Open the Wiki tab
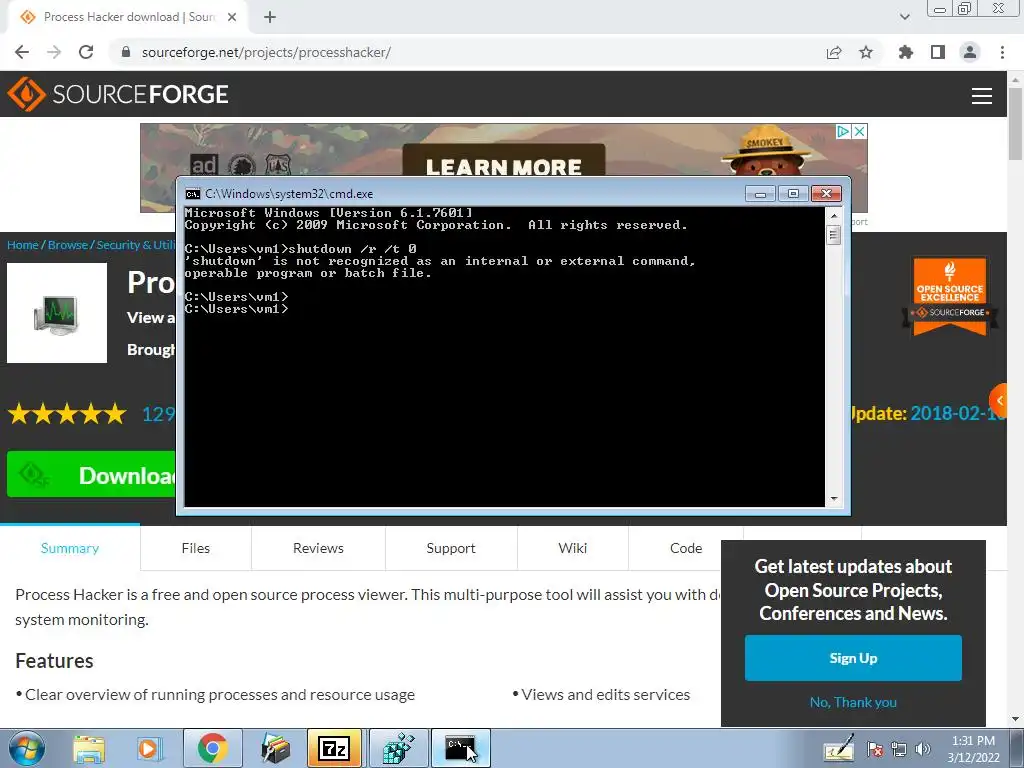The height and width of the screenshot is (768, 1024). [x=573, y=548]
